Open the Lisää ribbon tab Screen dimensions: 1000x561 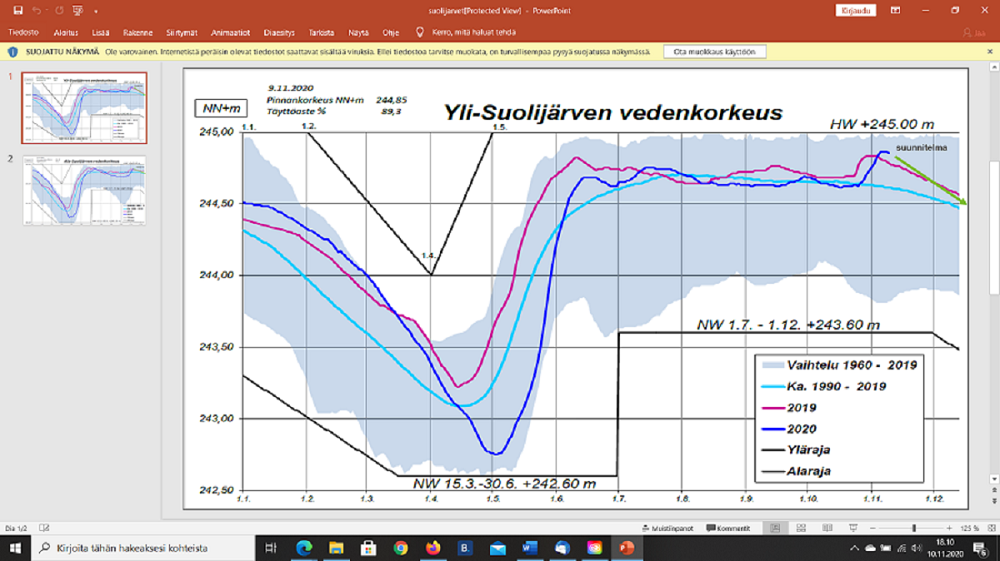(x=100, y=33)
